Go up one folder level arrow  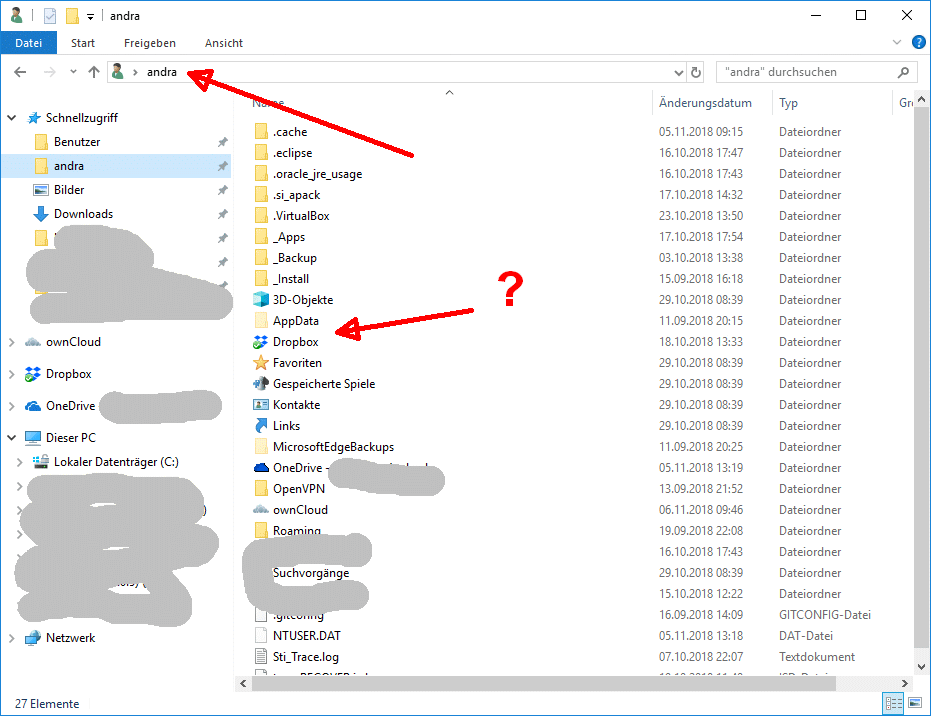(x=93, y=72)
